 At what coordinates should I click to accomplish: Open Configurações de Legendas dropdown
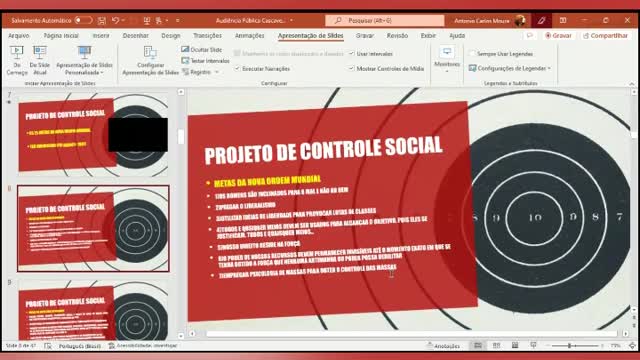[510, 68]
